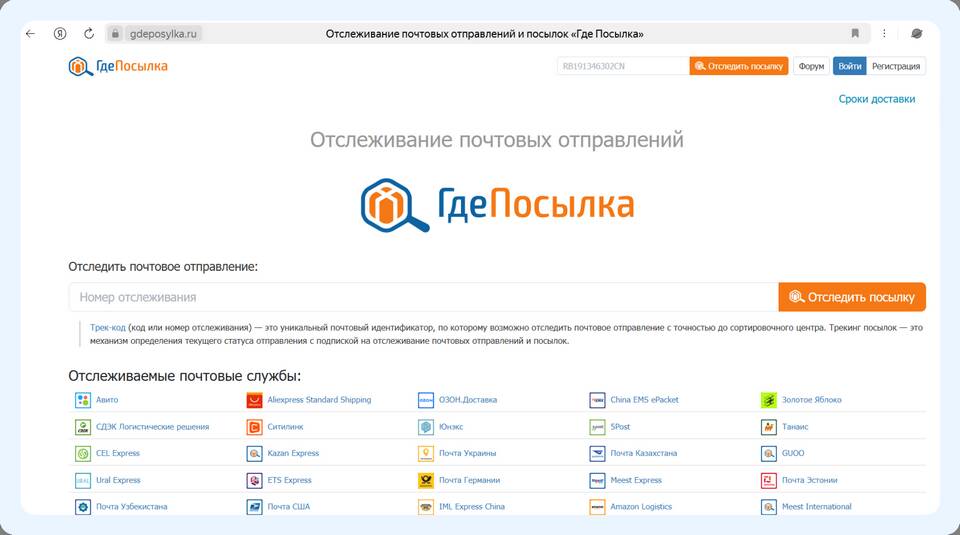Open the Регистрация page
This screenshot has height=535, width=960.
coord(895,66)
